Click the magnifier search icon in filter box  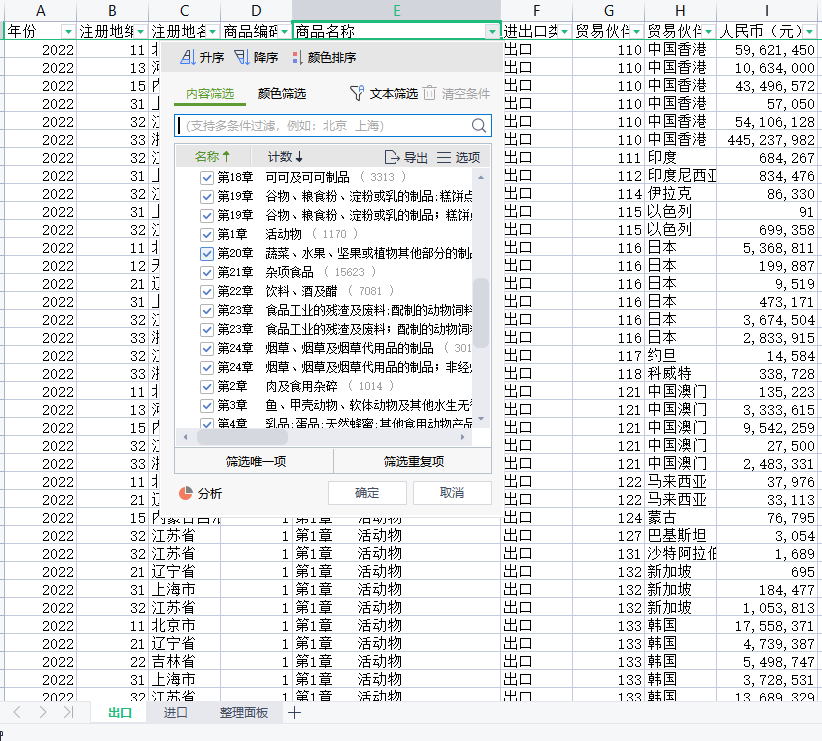[478, 126]
